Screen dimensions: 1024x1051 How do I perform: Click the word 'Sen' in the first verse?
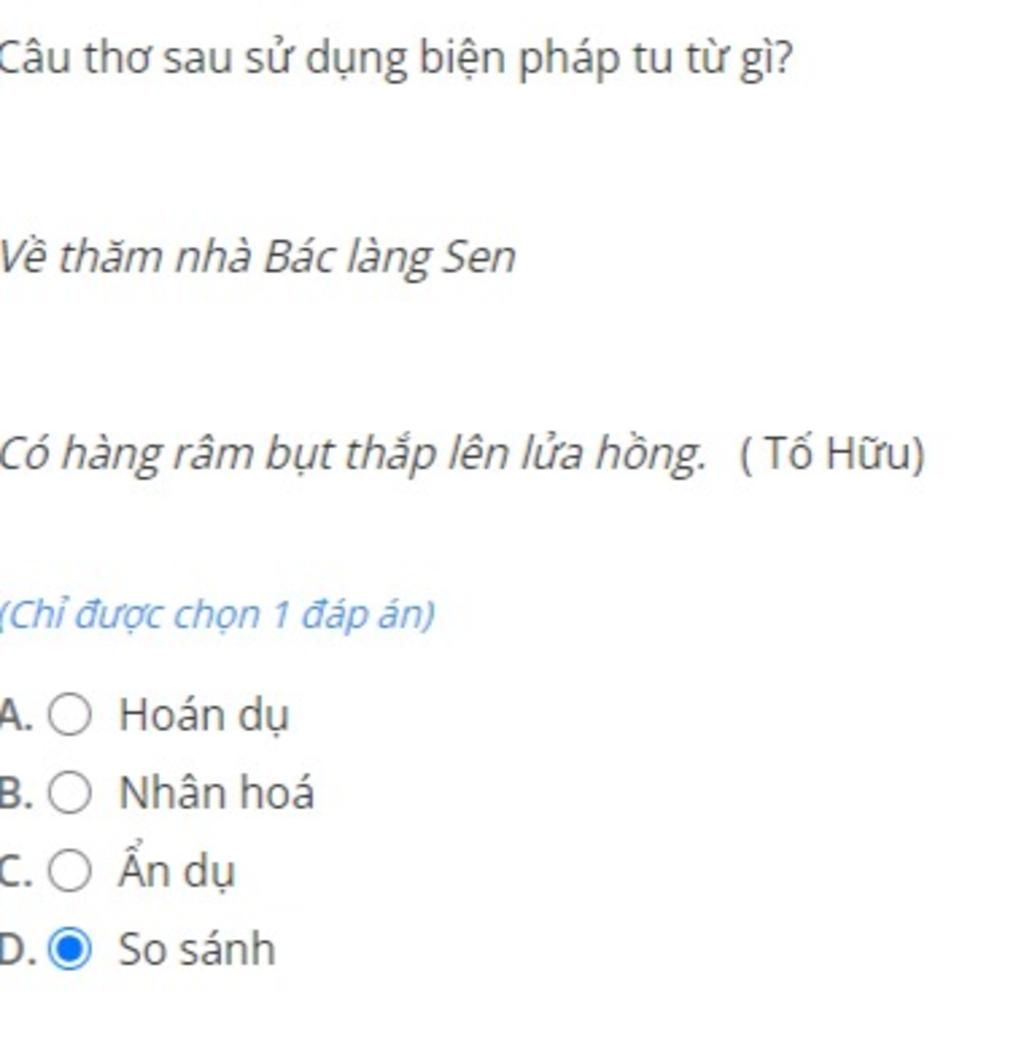click(479, 257)
